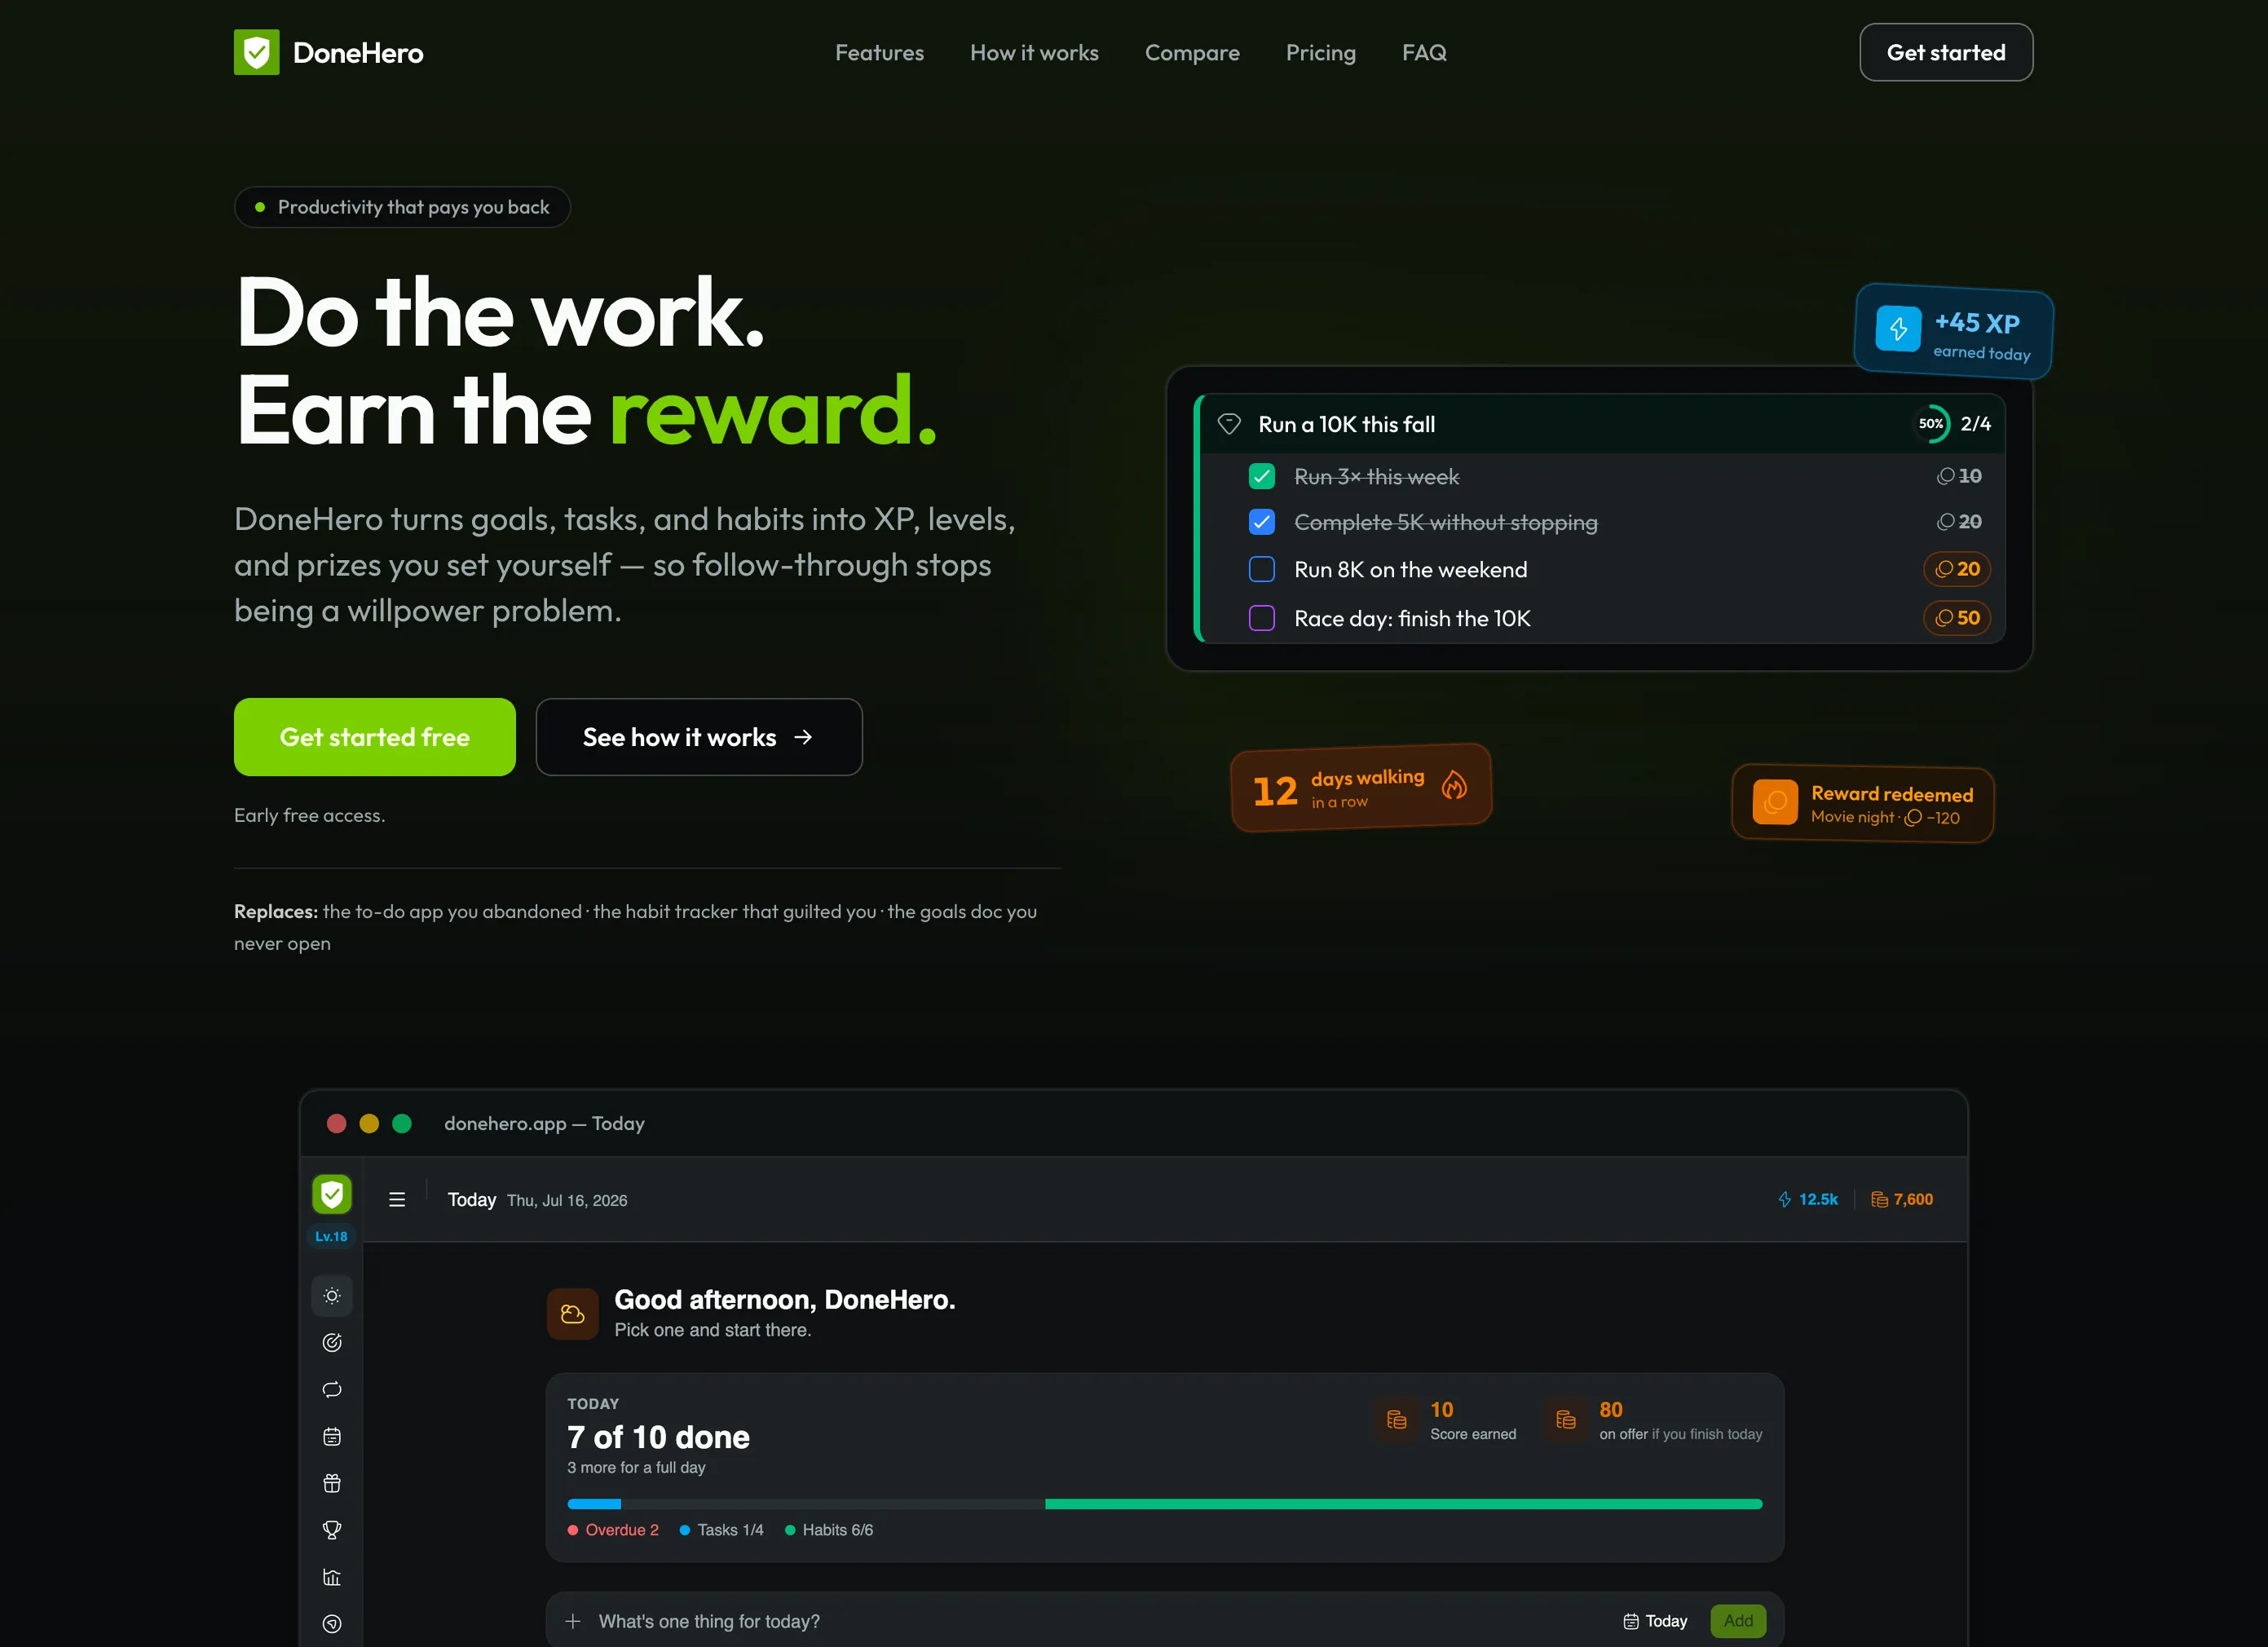The width and height of the screenshot is (2268, 1647).
Task: Open the FAQ nav link
Action: (1424, 52)
